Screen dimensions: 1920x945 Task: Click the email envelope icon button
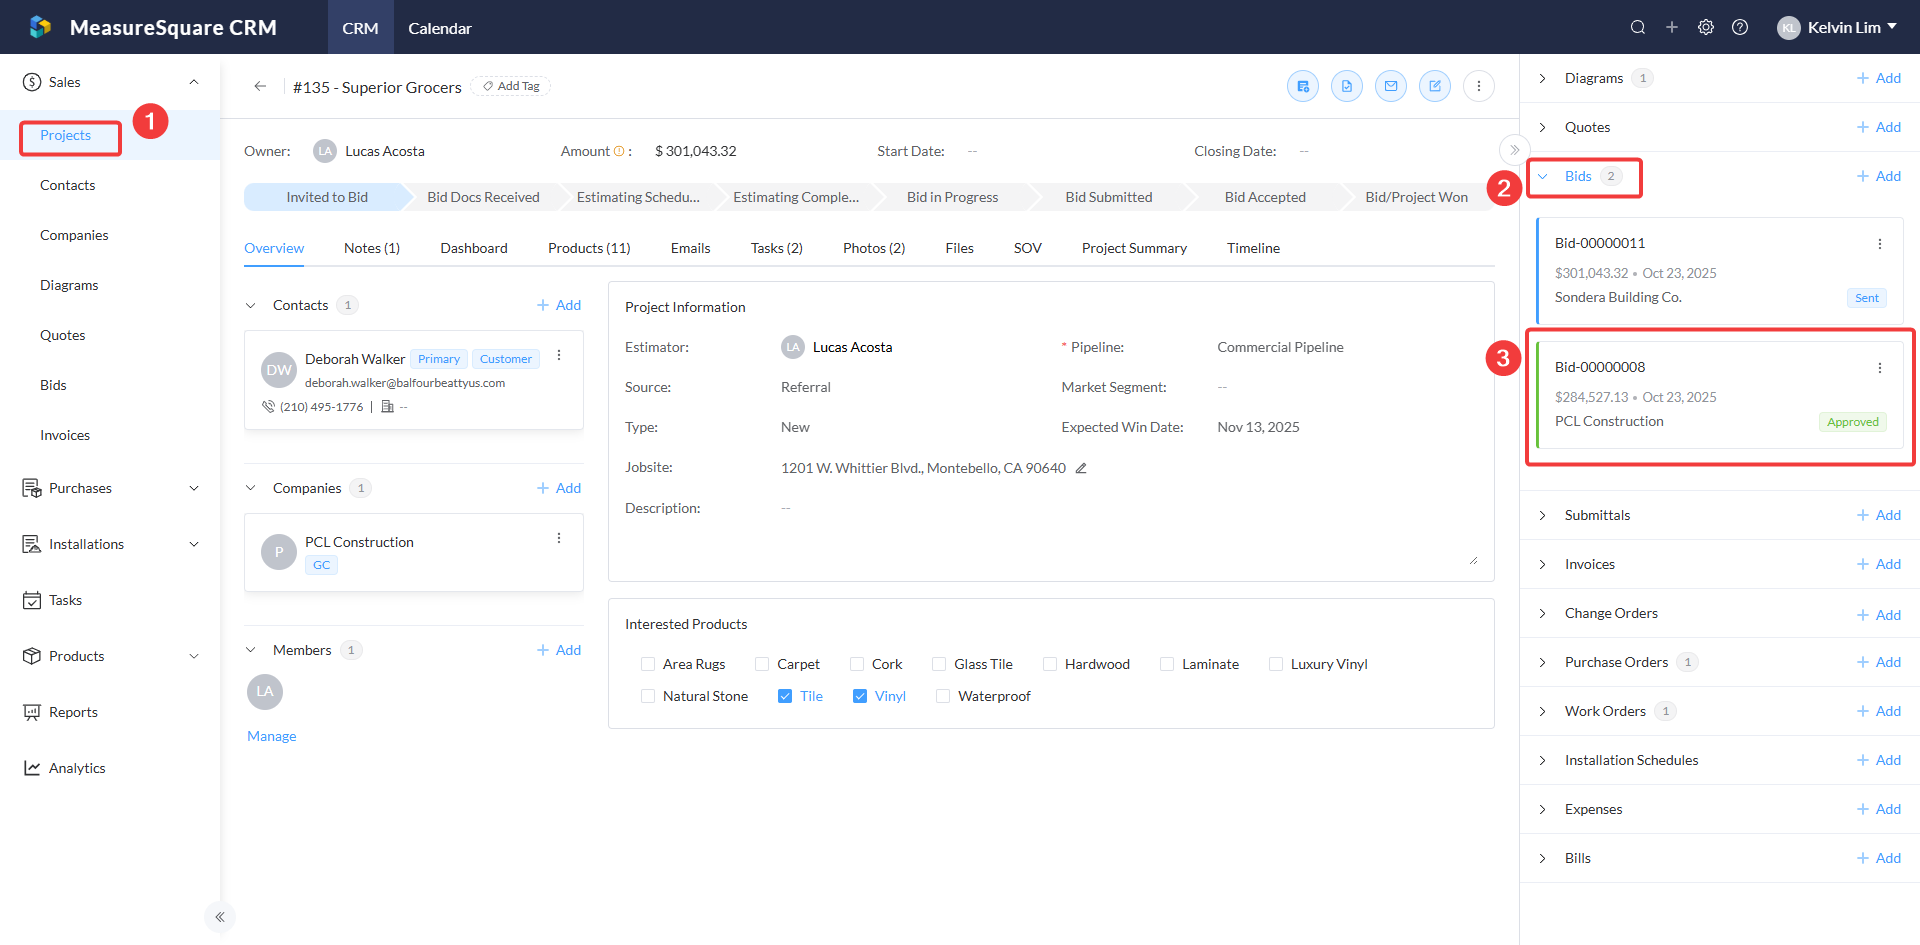[x=1391, y=86]
